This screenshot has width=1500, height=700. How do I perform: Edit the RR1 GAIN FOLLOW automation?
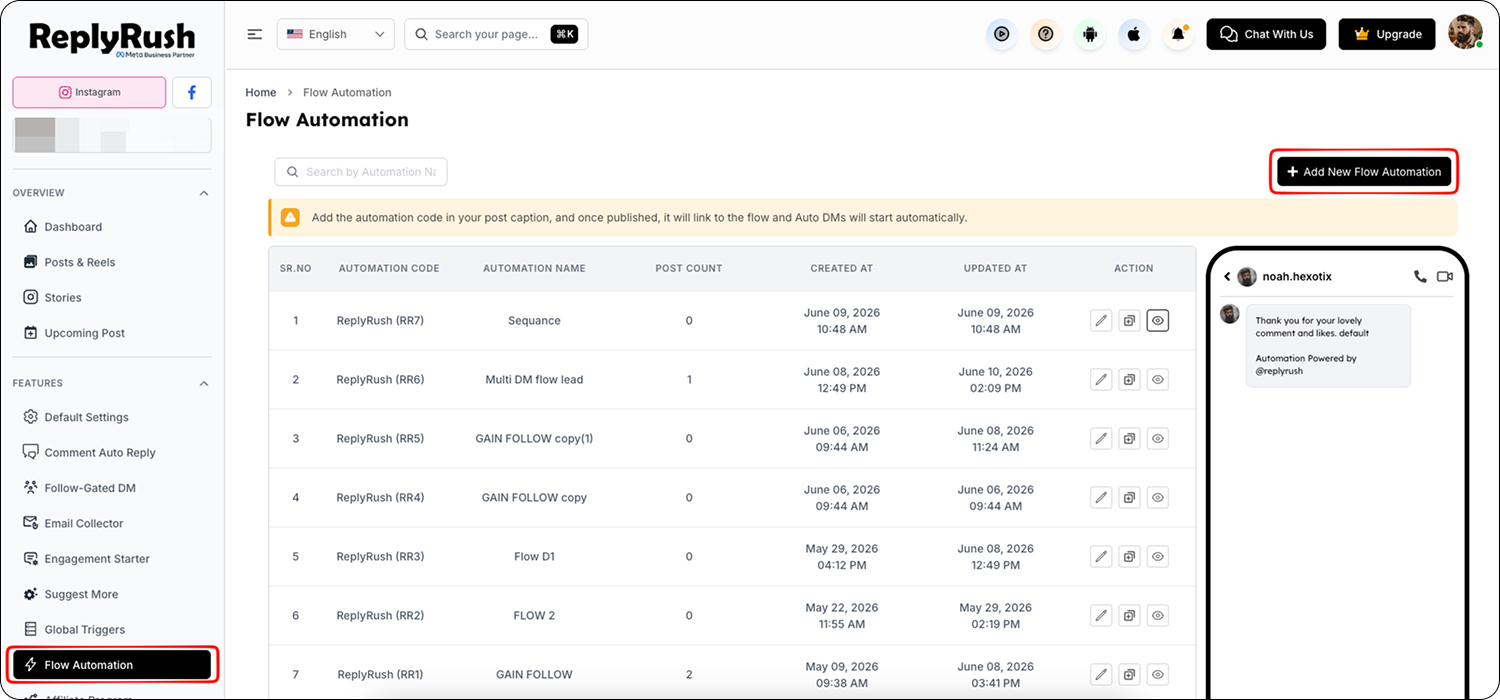[1101, 674]
